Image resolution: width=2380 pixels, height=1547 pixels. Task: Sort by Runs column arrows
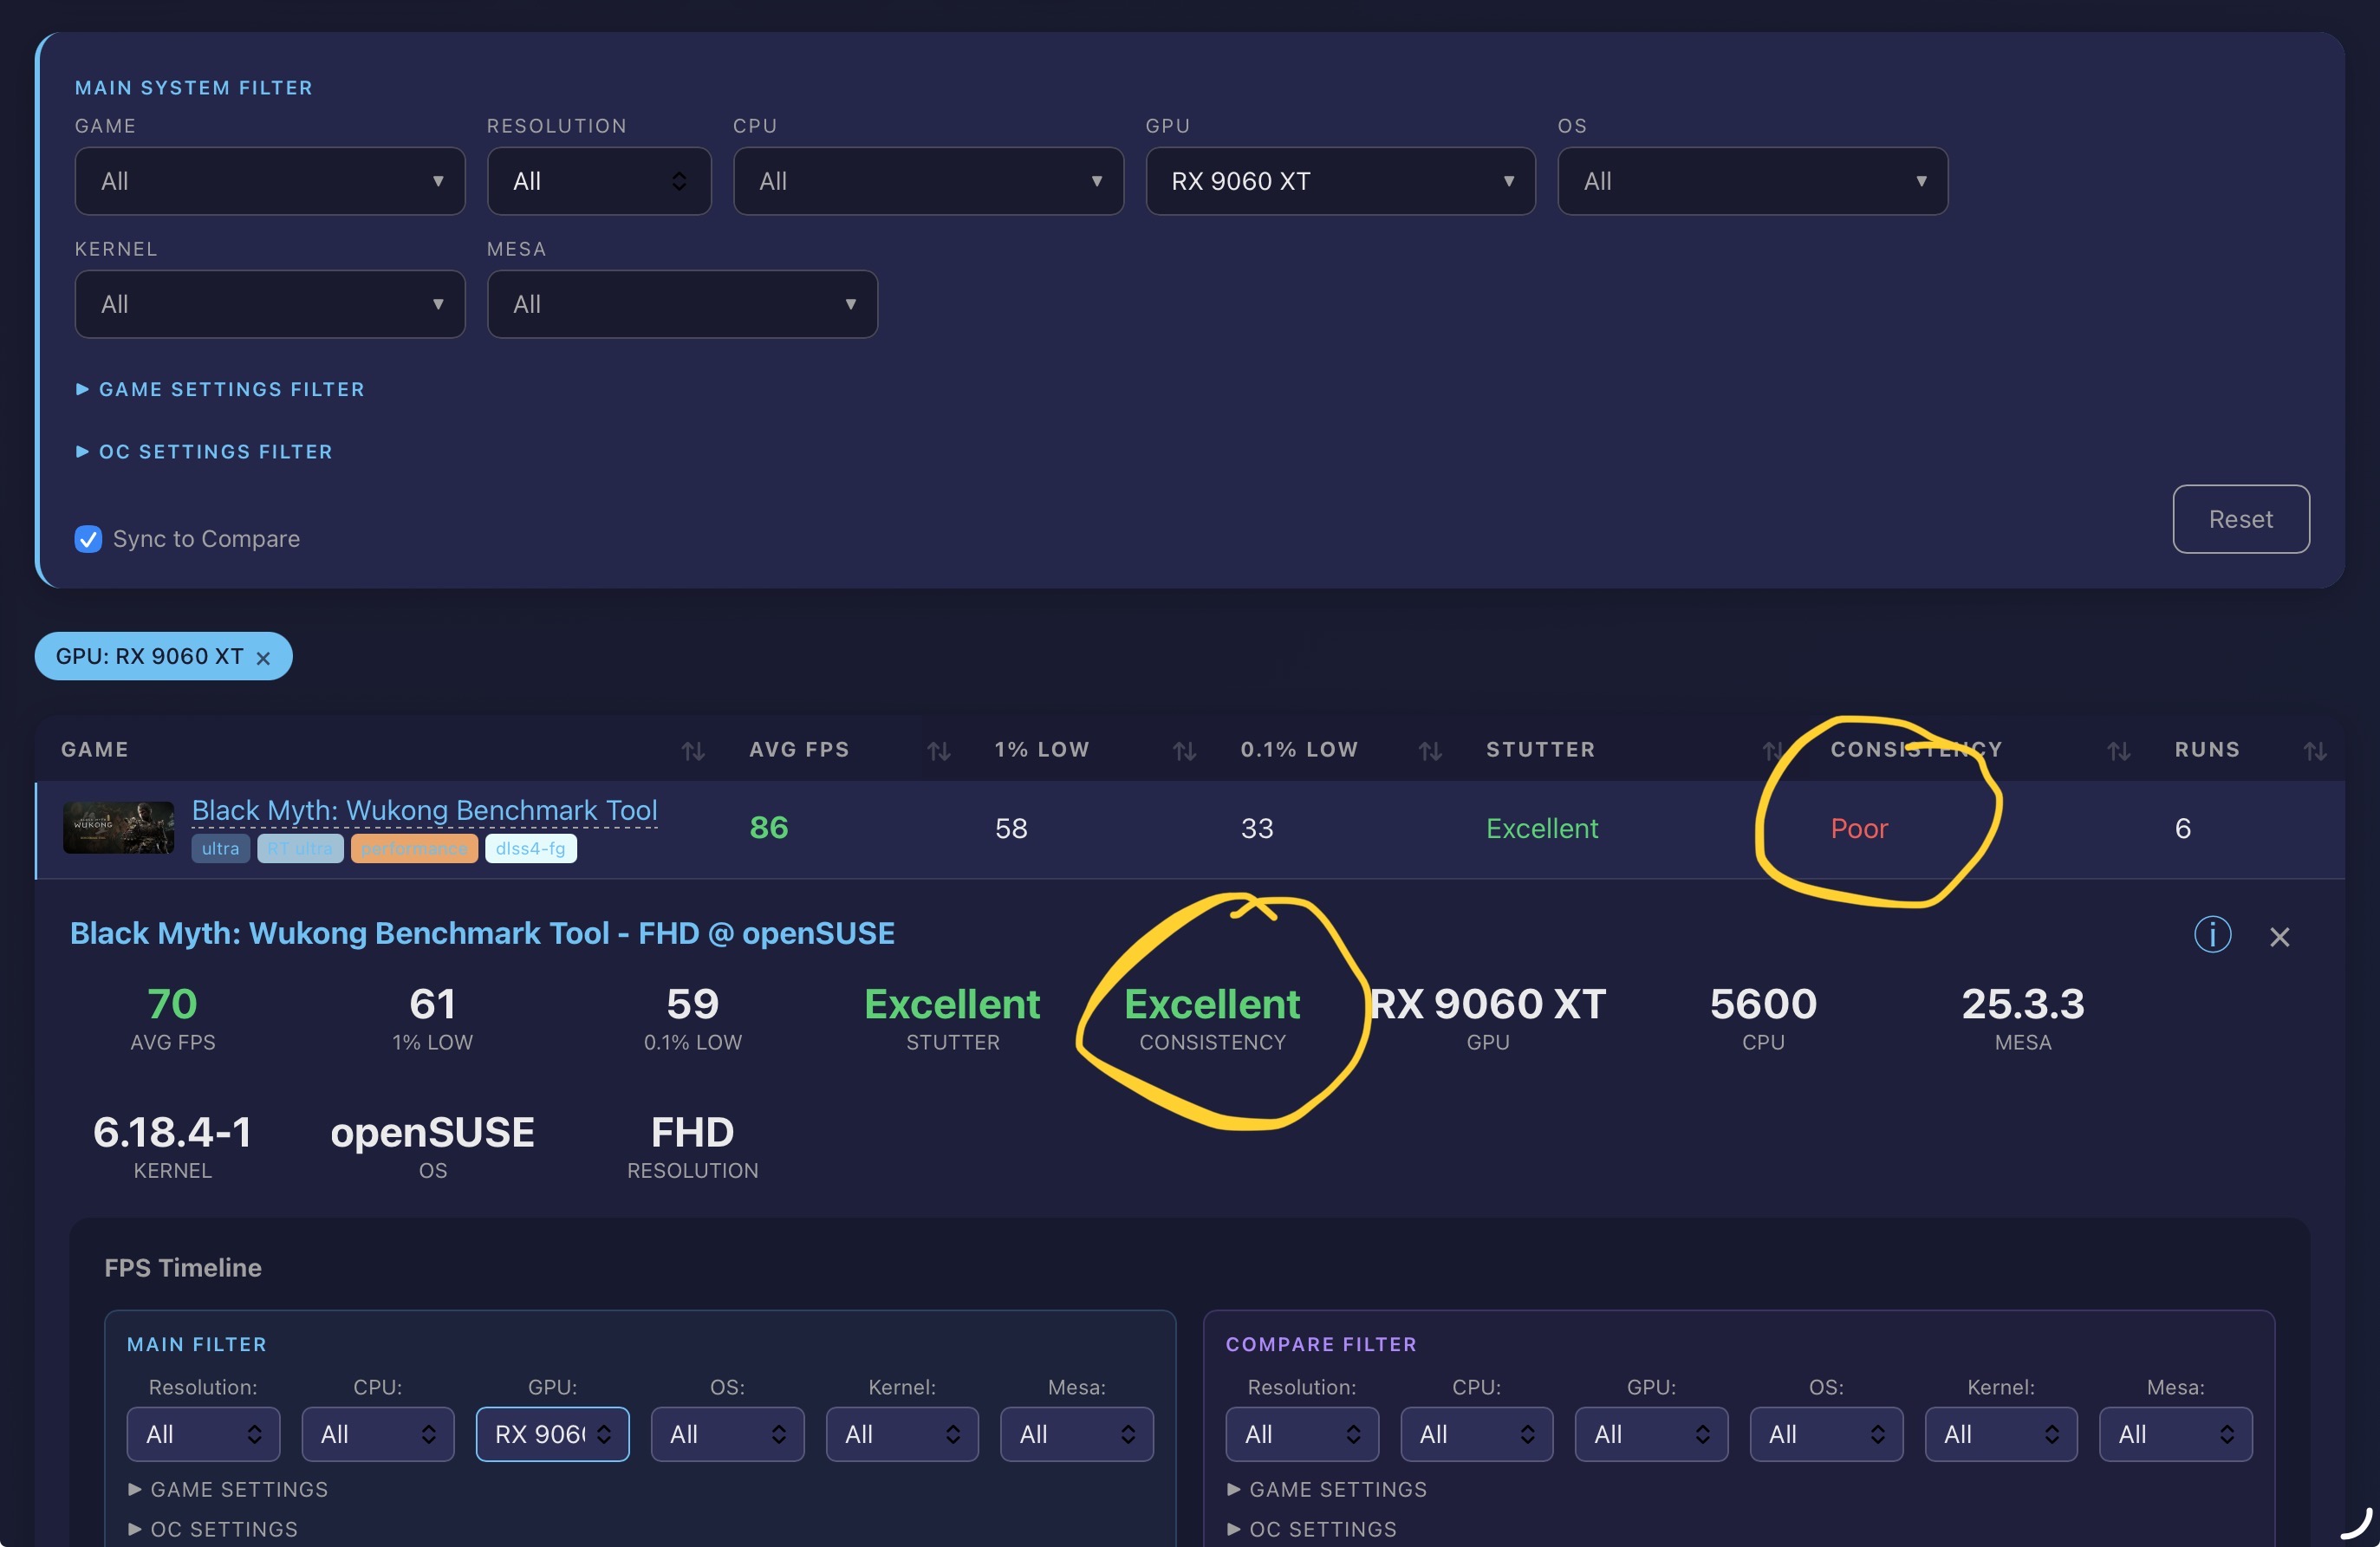pyautogui.click(x=2313, y=751)
